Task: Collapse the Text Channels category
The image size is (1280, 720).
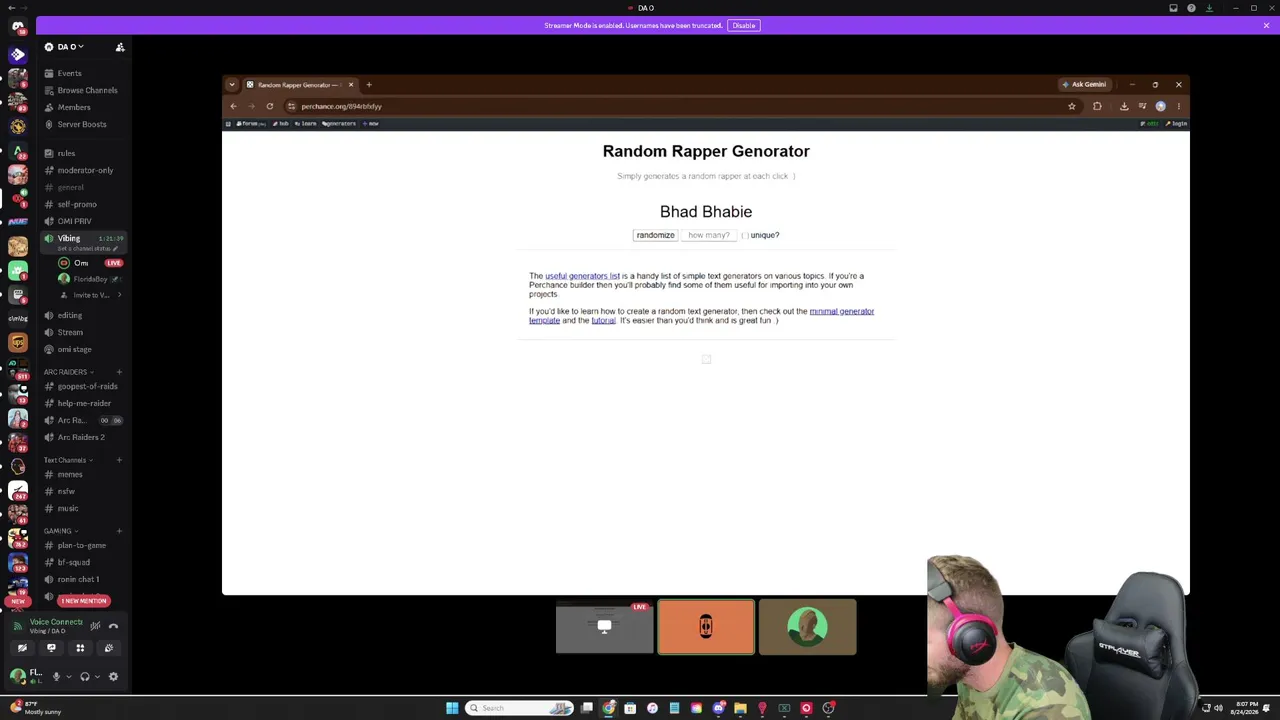Action: [68, 460]
